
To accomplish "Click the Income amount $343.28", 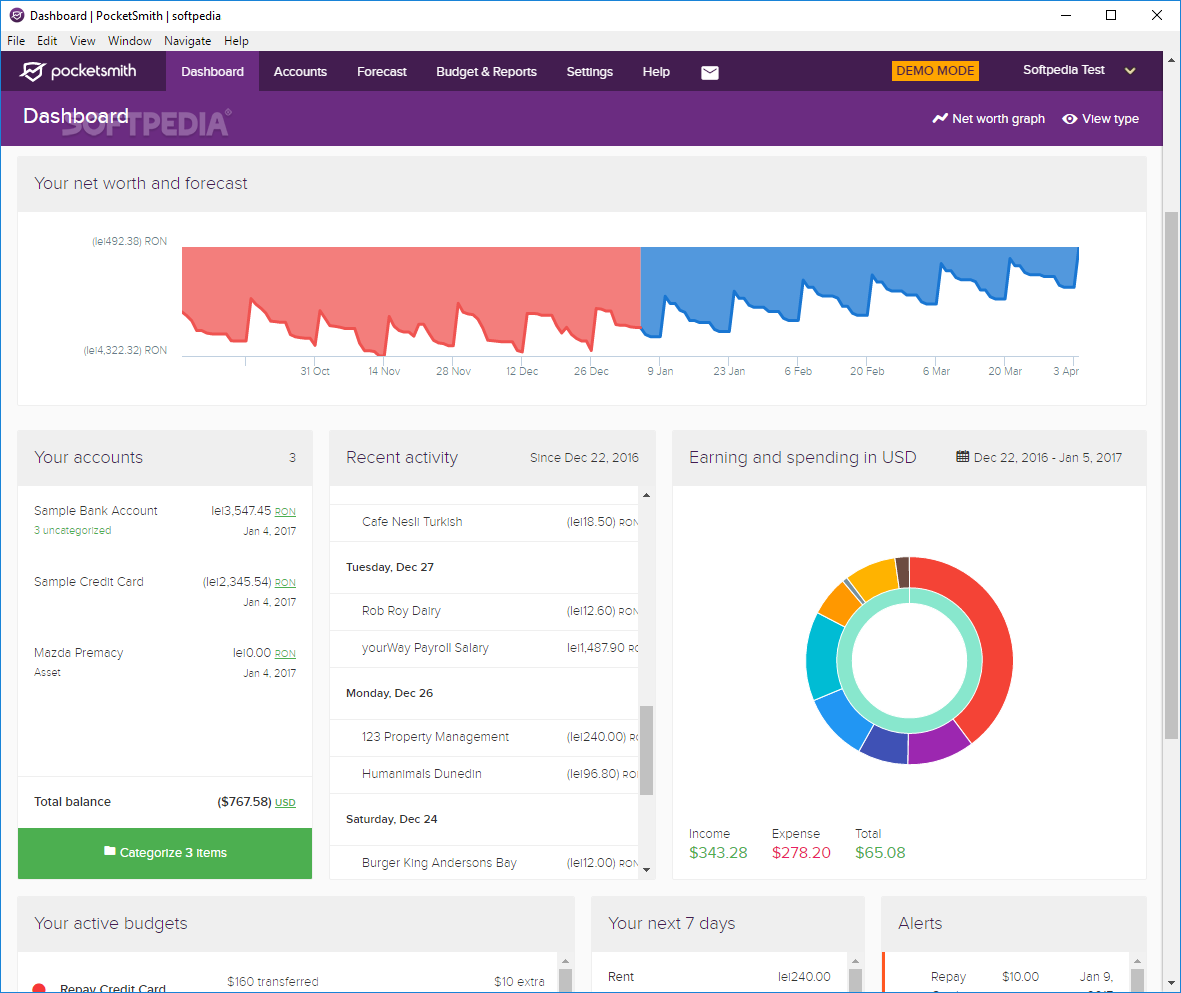I will pyautogui.click(x=718, y=853).
